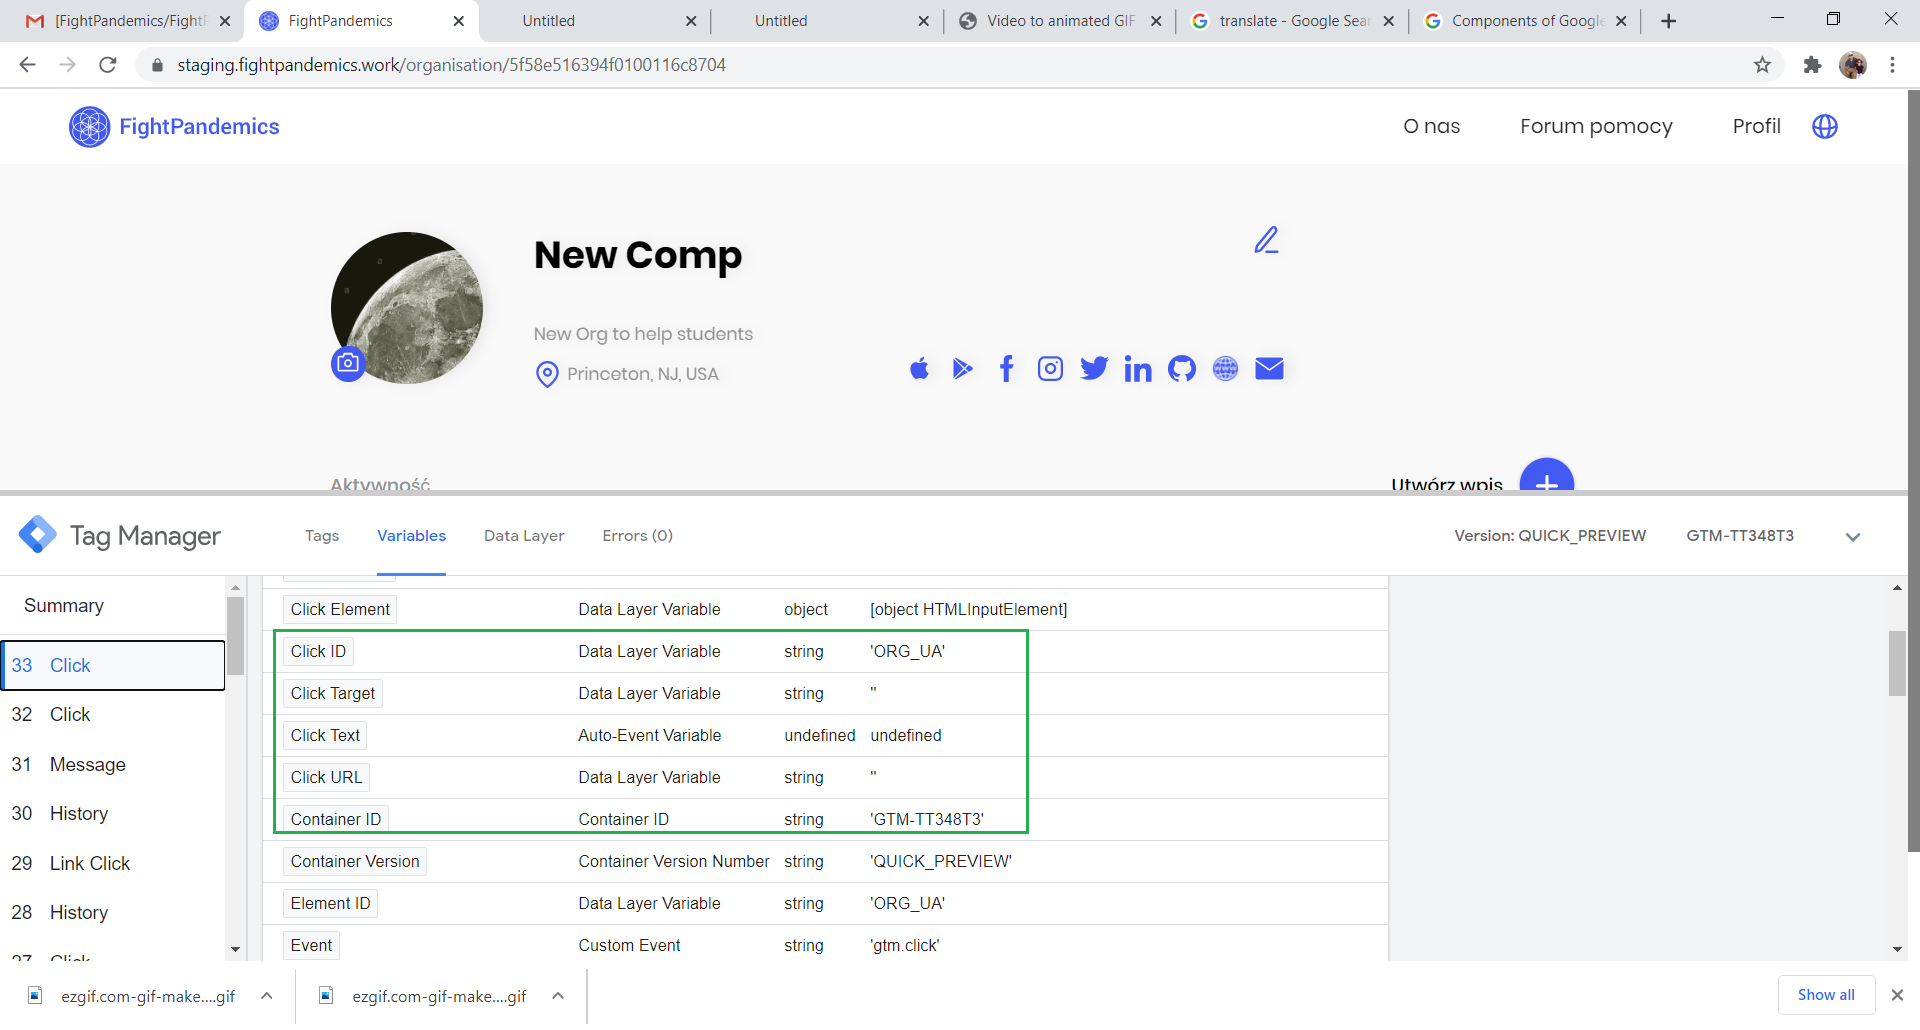Click the blue plus create post button

[x=1546, y=475]
